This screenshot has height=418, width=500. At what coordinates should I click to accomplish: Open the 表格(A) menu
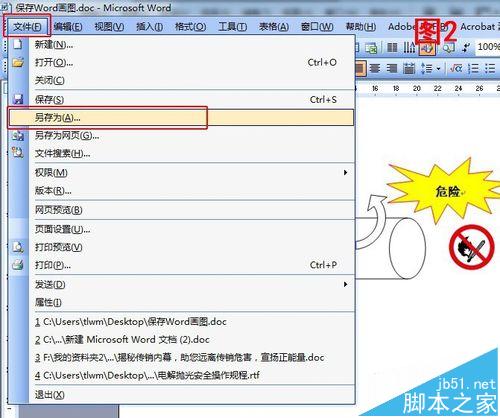pyautogui.click(x=274, y=26)
